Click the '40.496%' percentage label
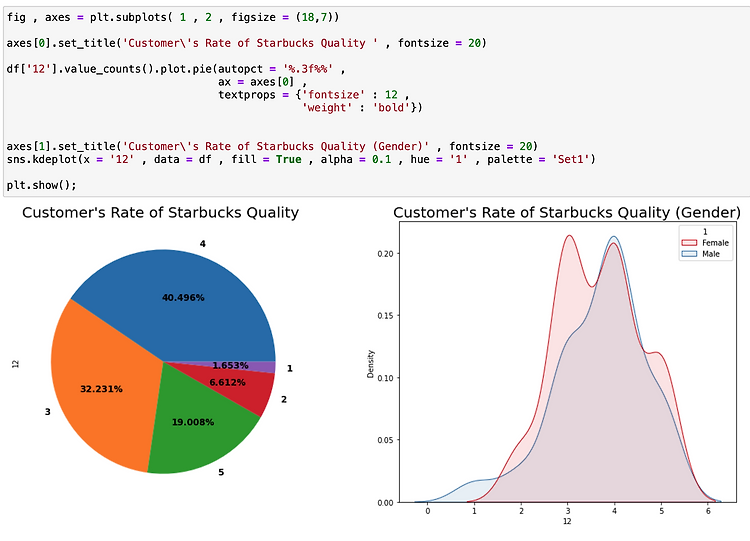This screenshot has width=750, height=541. point(183,298)
